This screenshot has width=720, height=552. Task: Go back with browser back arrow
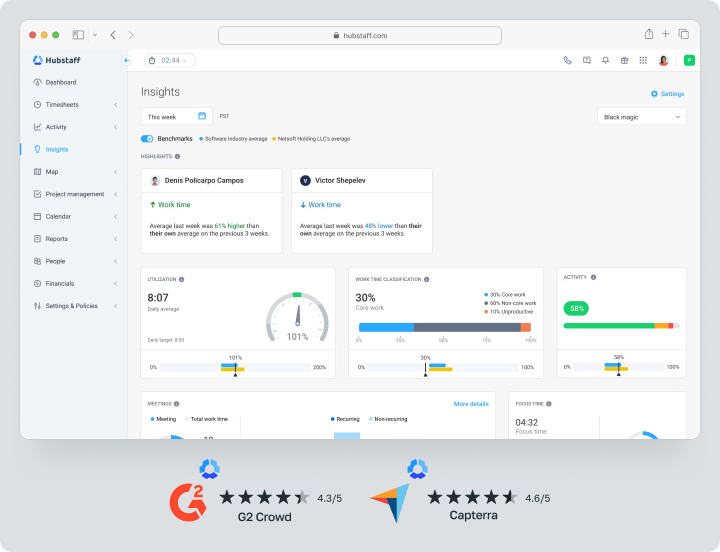(113, 35)
